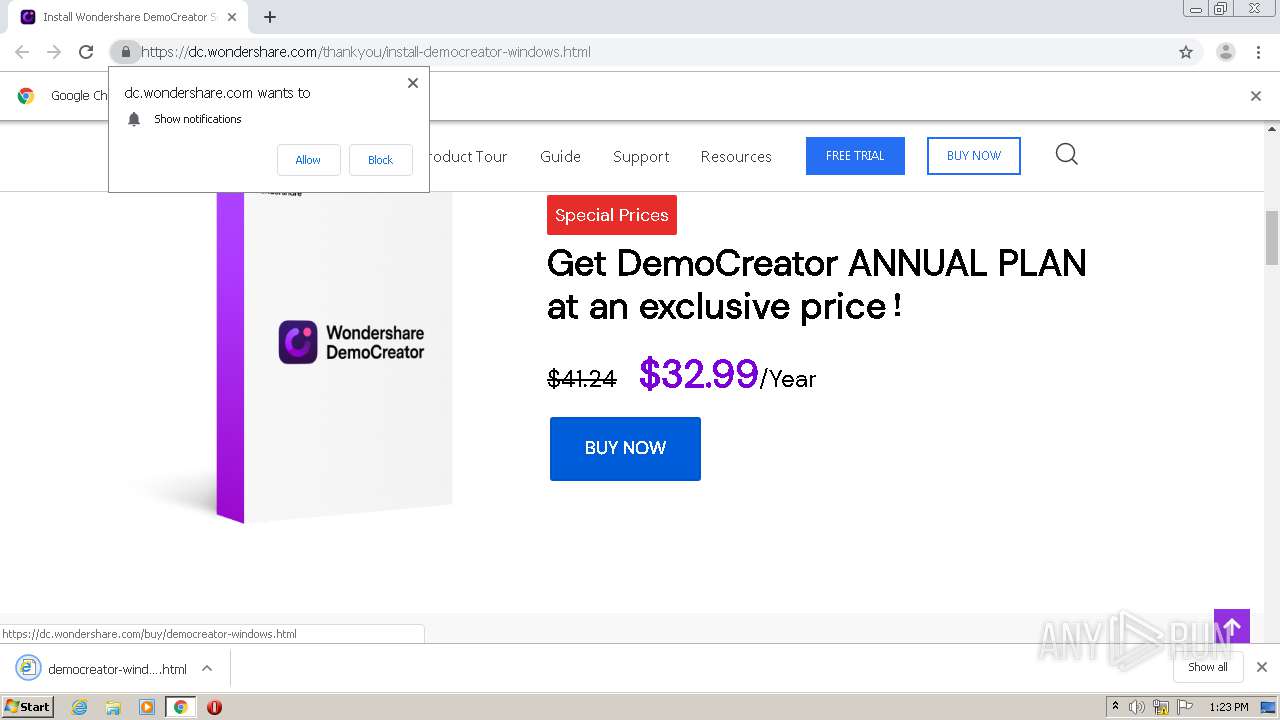Open the Chrome profile avatar
Viewport: 1280px width, 720px height.
(x=1226, y=52)
